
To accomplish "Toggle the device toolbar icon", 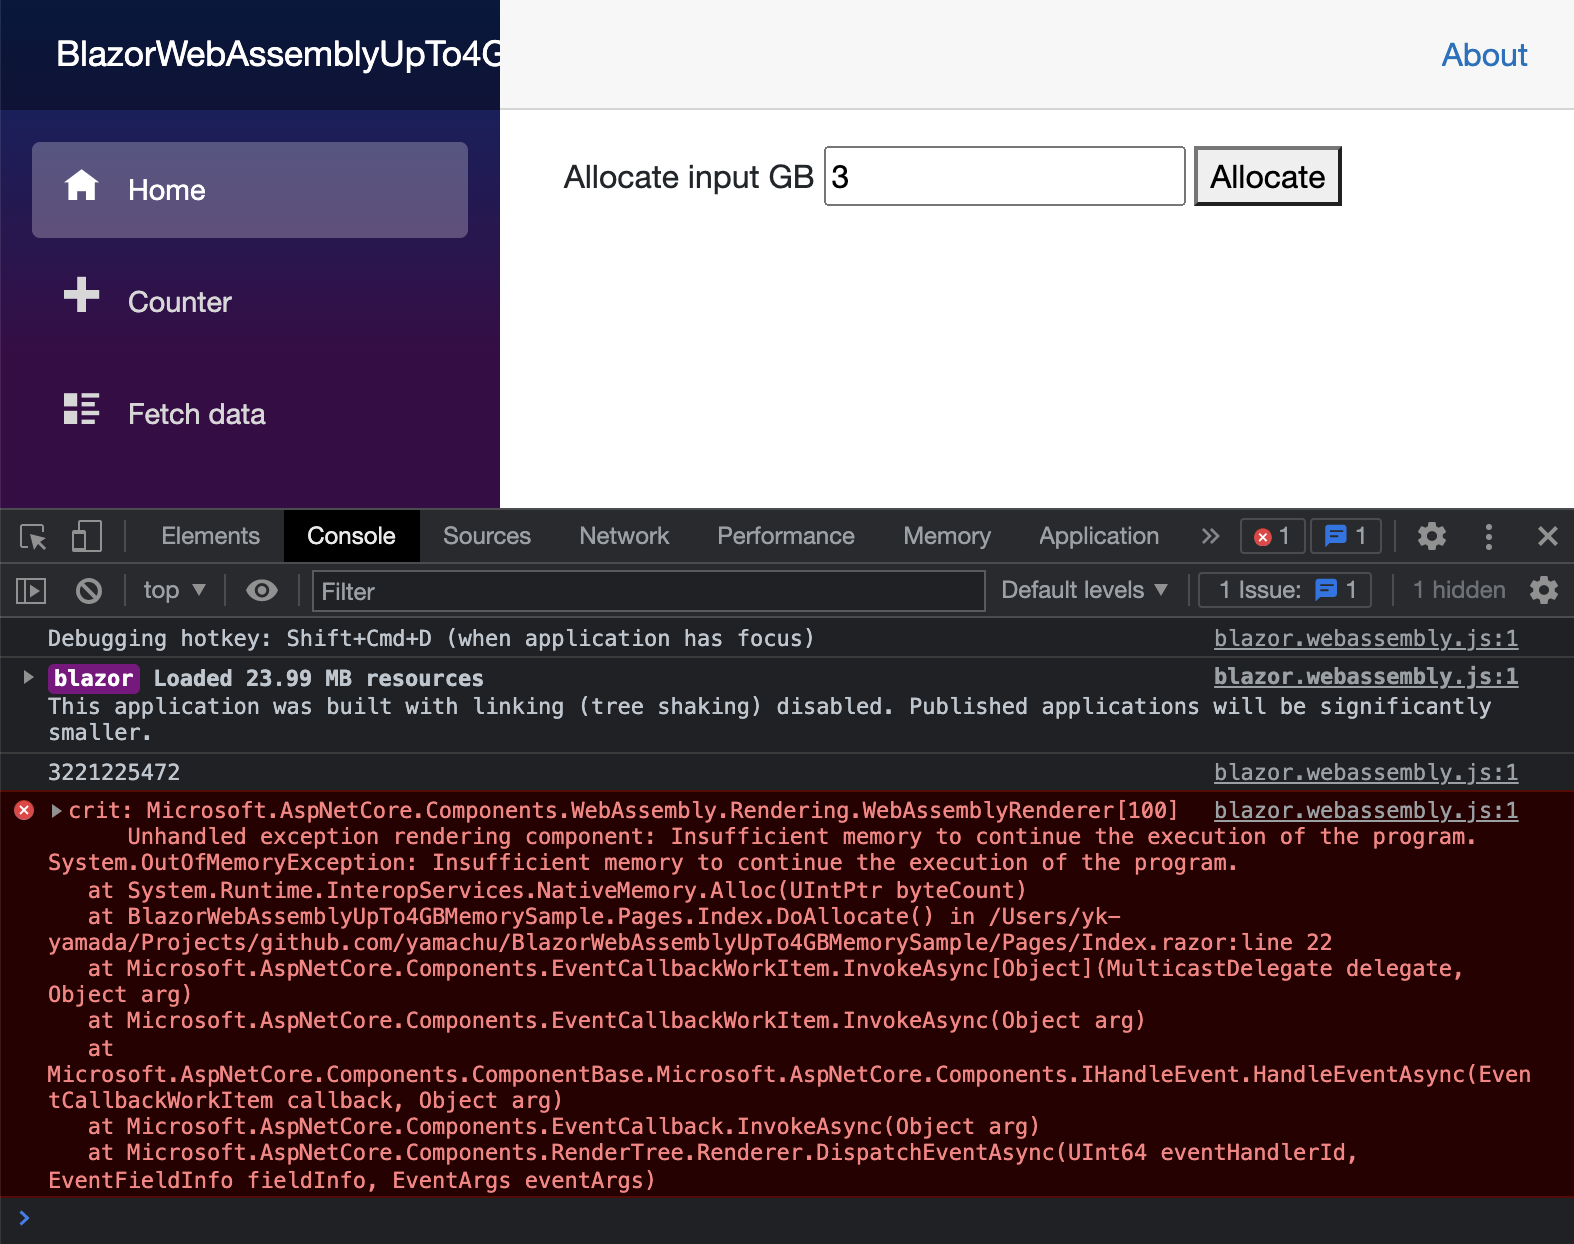I will [86, 537].
